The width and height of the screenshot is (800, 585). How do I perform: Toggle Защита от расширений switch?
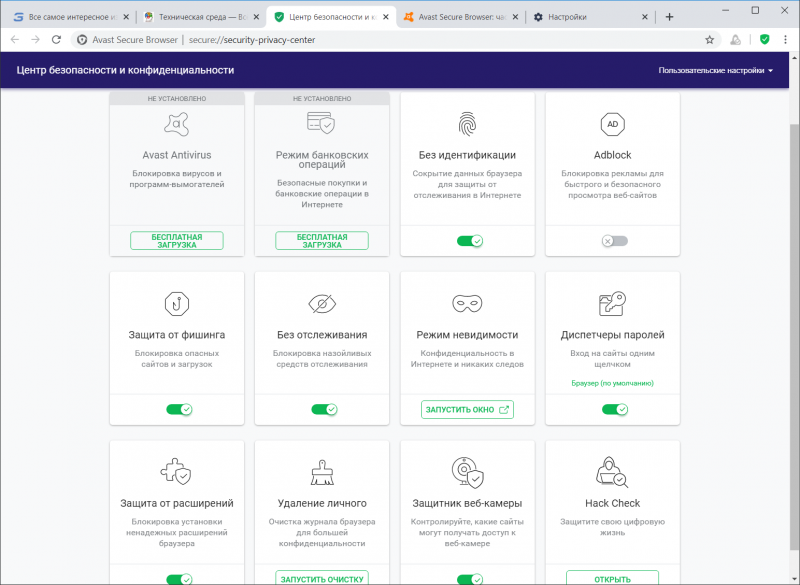179,579
